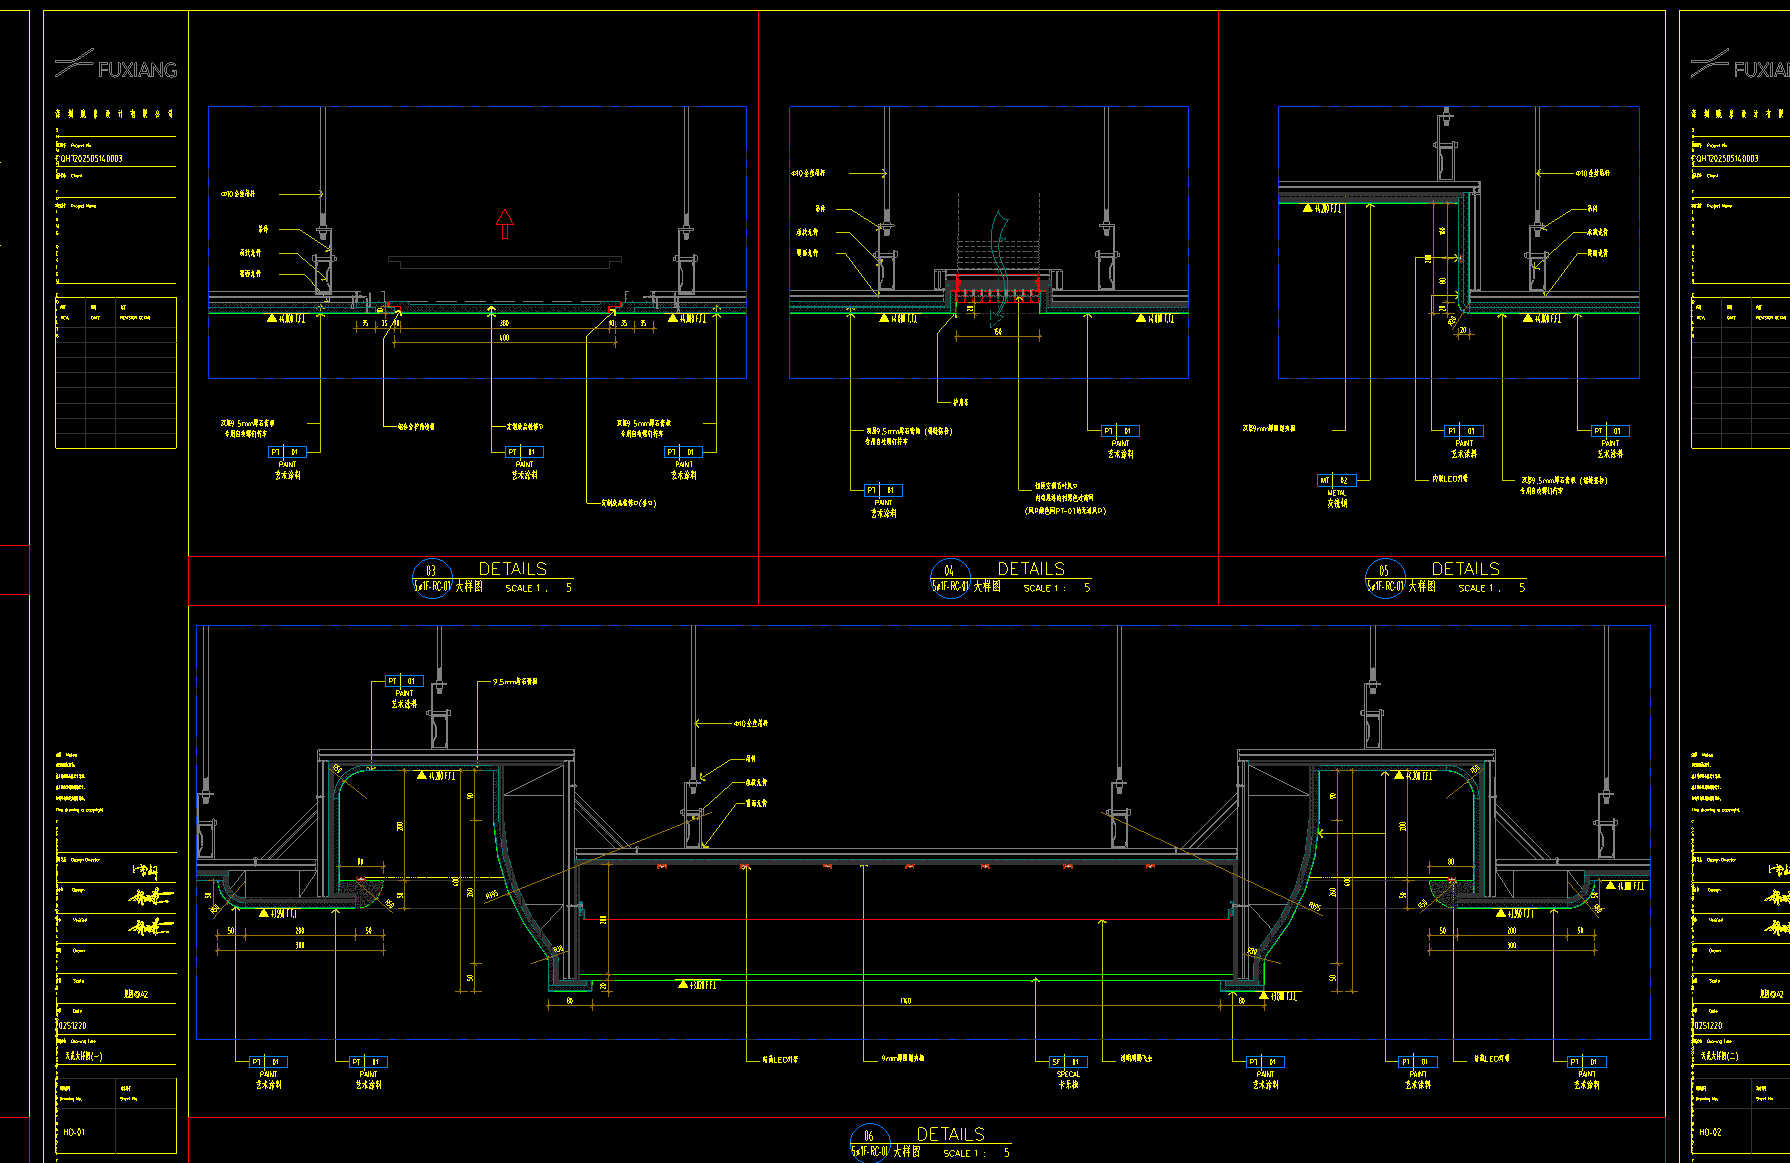1790x1163 pixels.
Task: Click the DETAILS title of drawing 05
Action: (x=1466, y=569)
